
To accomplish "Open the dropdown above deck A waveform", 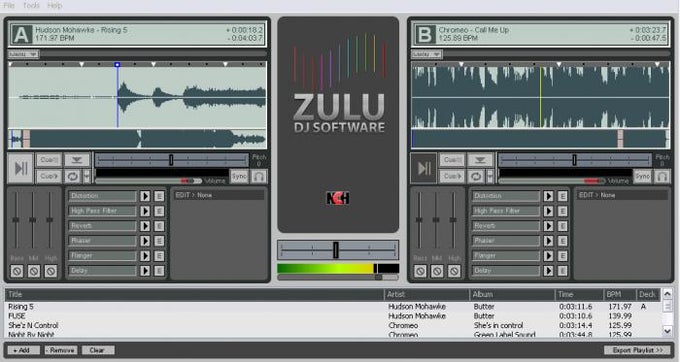I will [23, 54].
